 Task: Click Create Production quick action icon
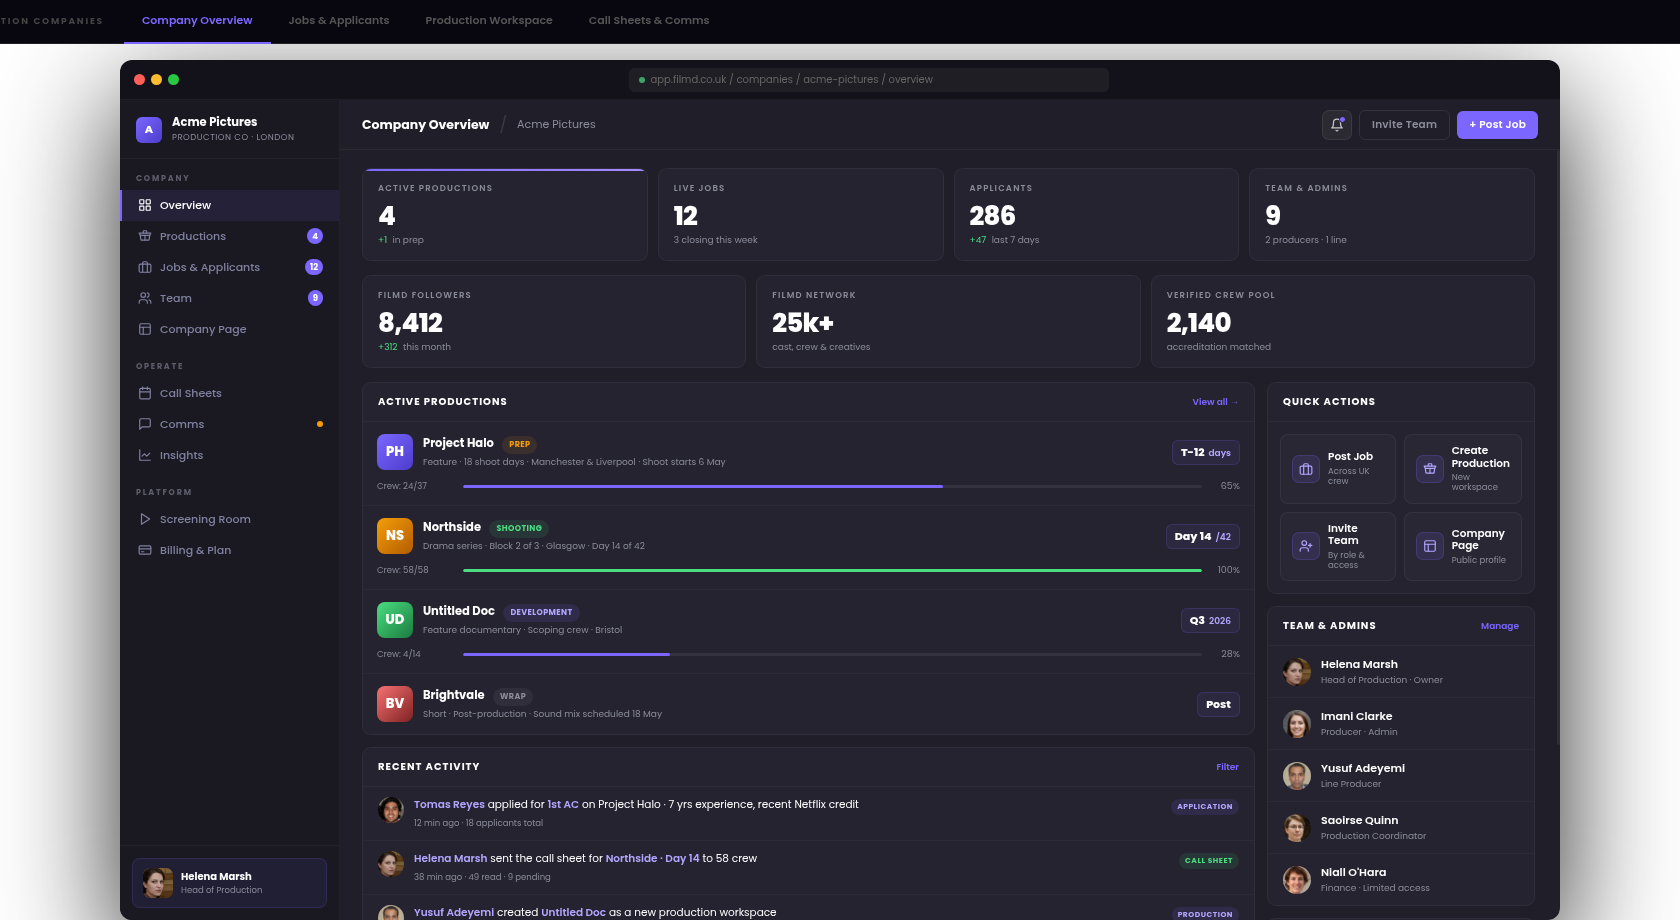point(1430,468)
